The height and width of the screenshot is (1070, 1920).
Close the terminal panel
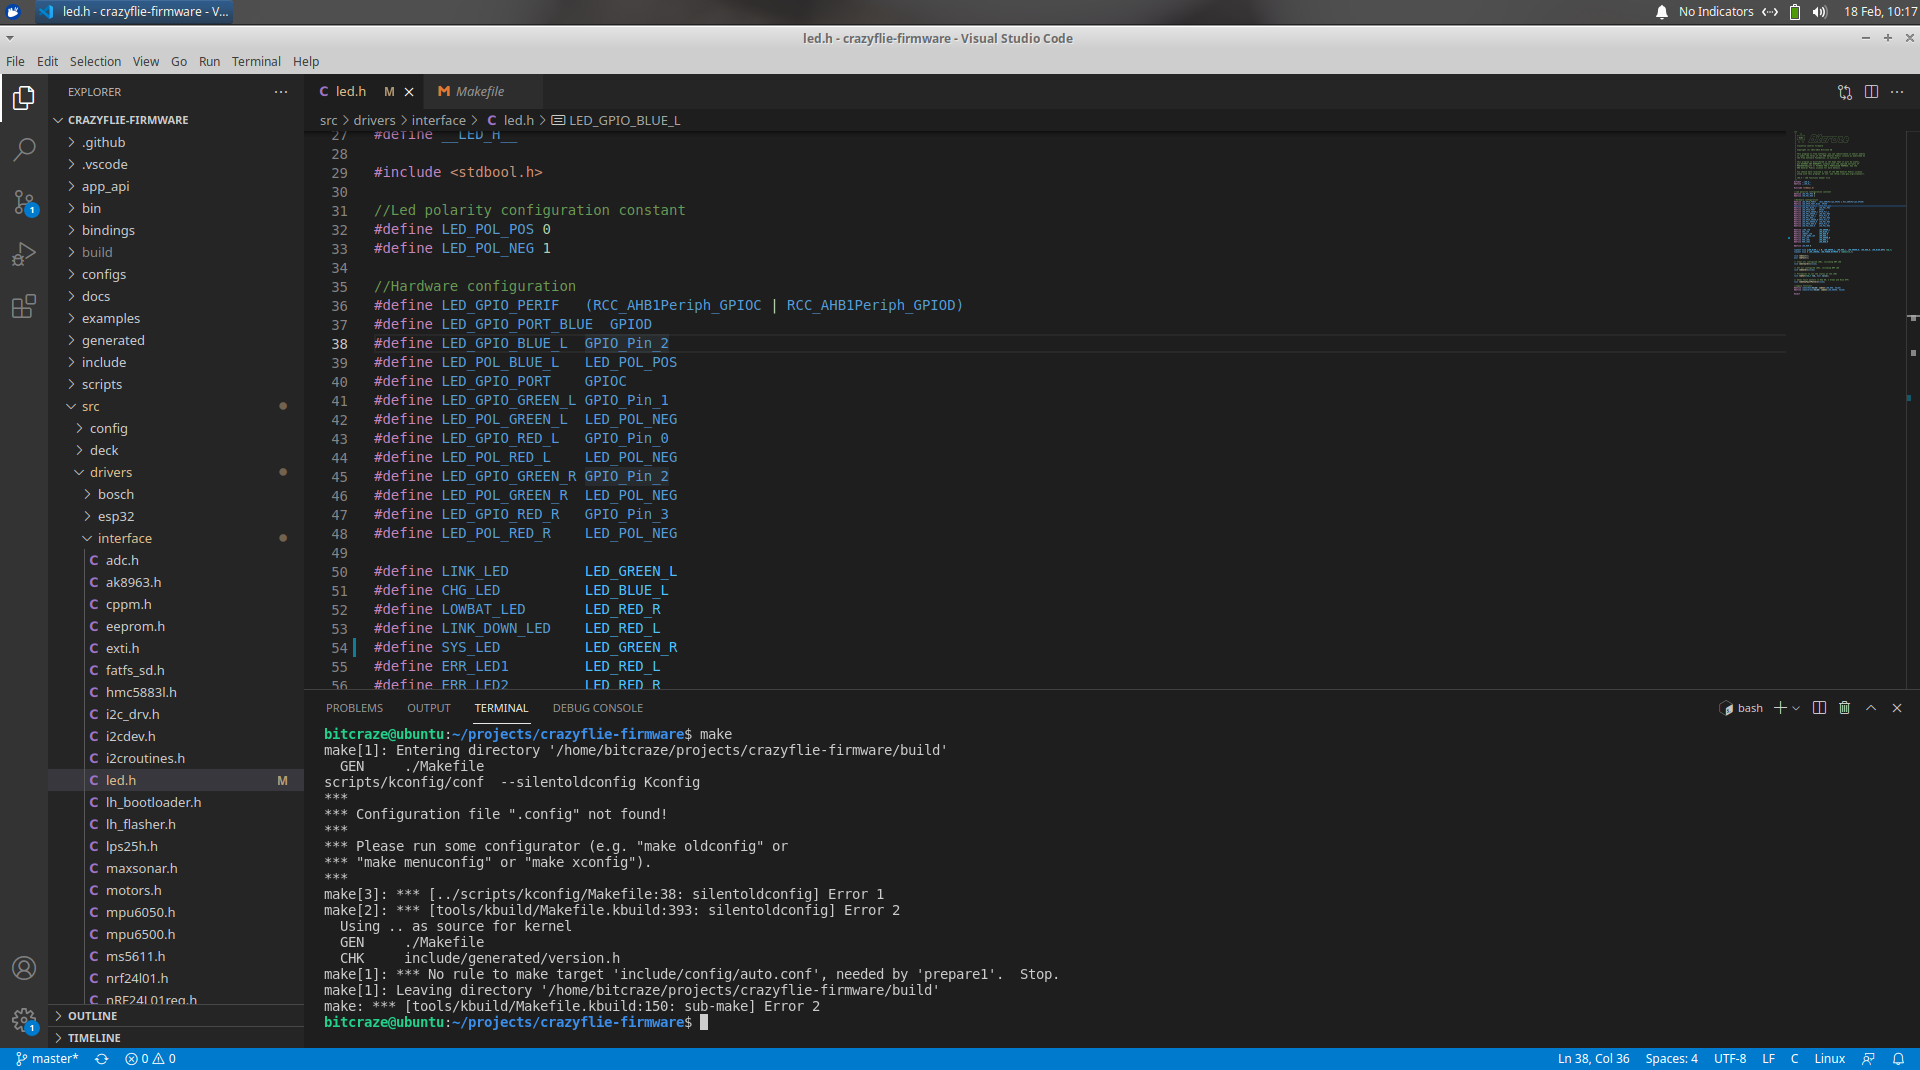pos(1897,708)
